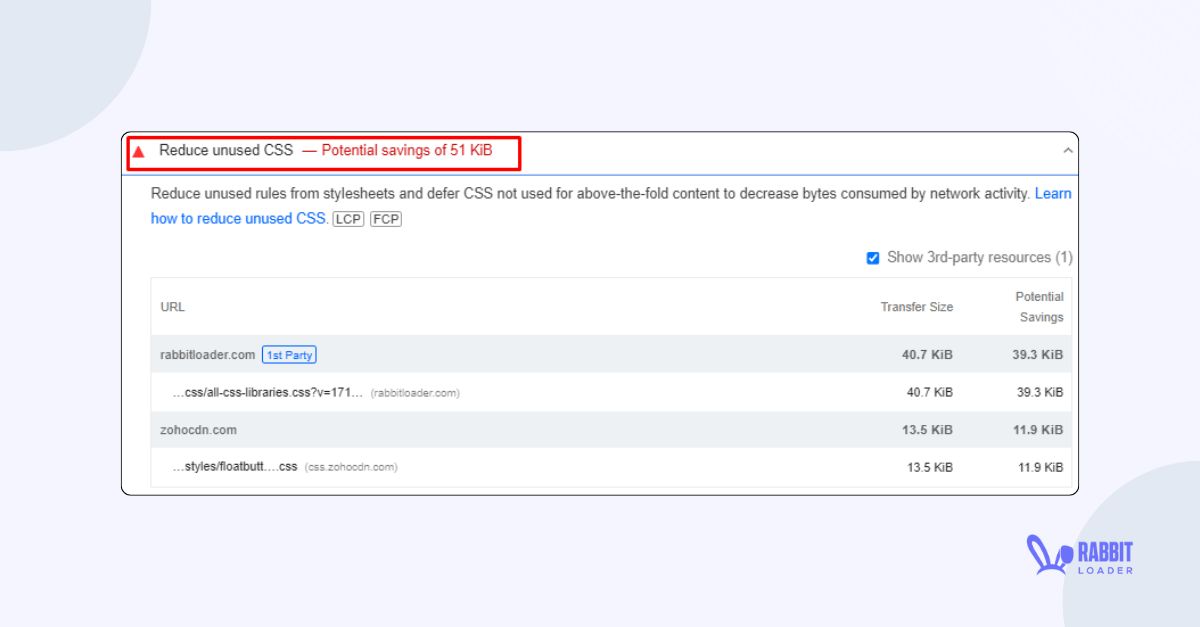Click the red-highlighted audit title area

click(320, 152)
